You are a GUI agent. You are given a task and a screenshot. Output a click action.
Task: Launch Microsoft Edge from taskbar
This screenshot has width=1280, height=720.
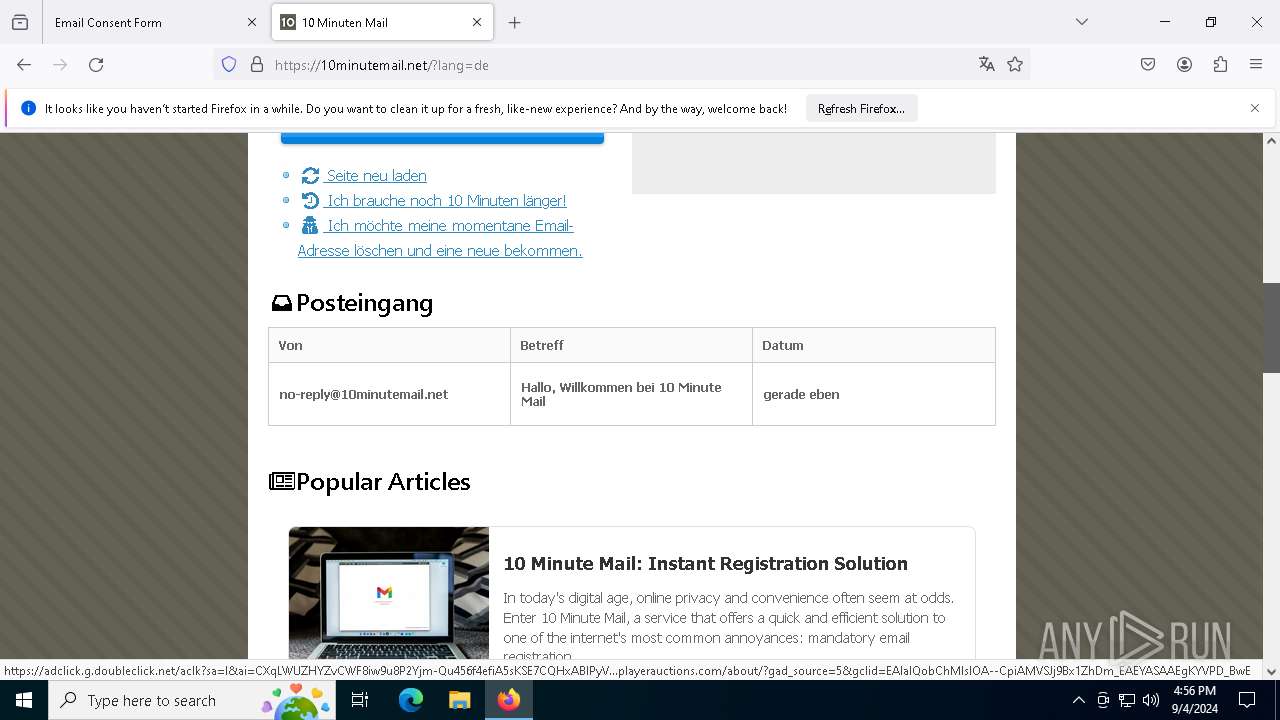click(411, 700)
